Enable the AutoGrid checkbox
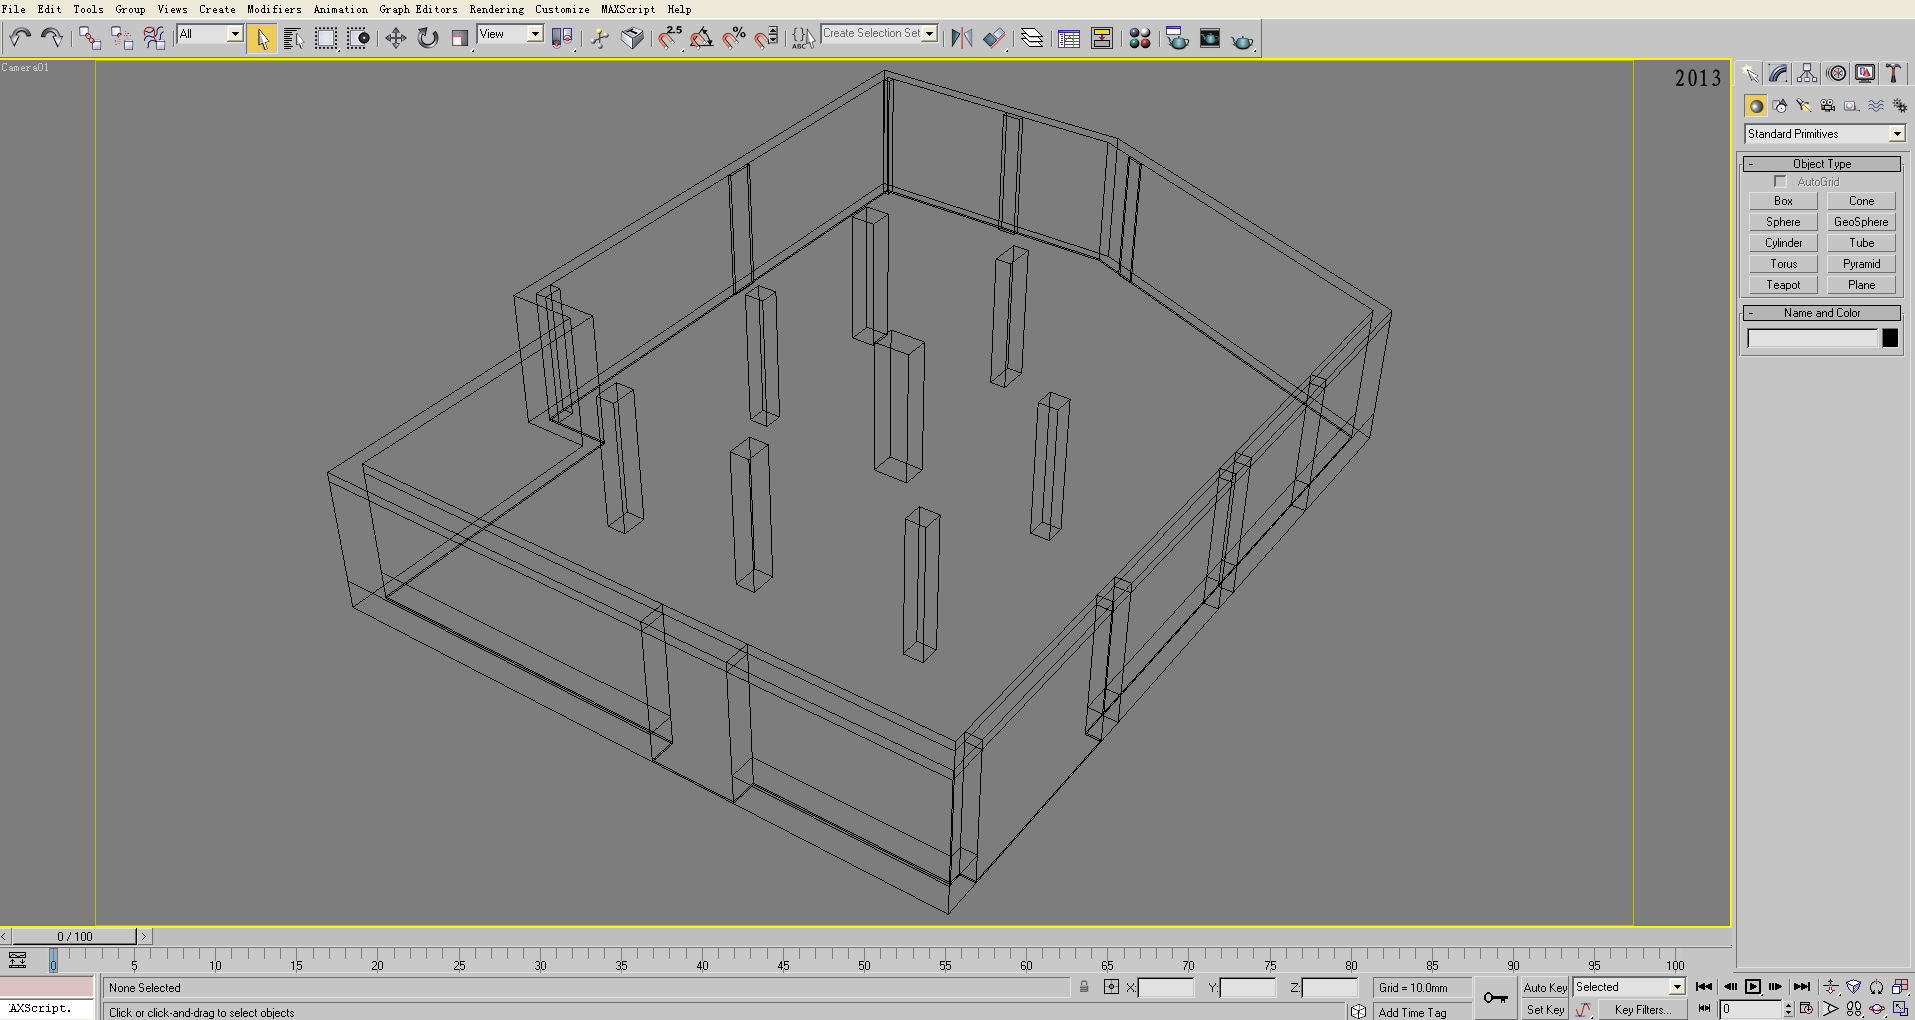This screenshot has height=1020, width=1915. coord(1780,182)
